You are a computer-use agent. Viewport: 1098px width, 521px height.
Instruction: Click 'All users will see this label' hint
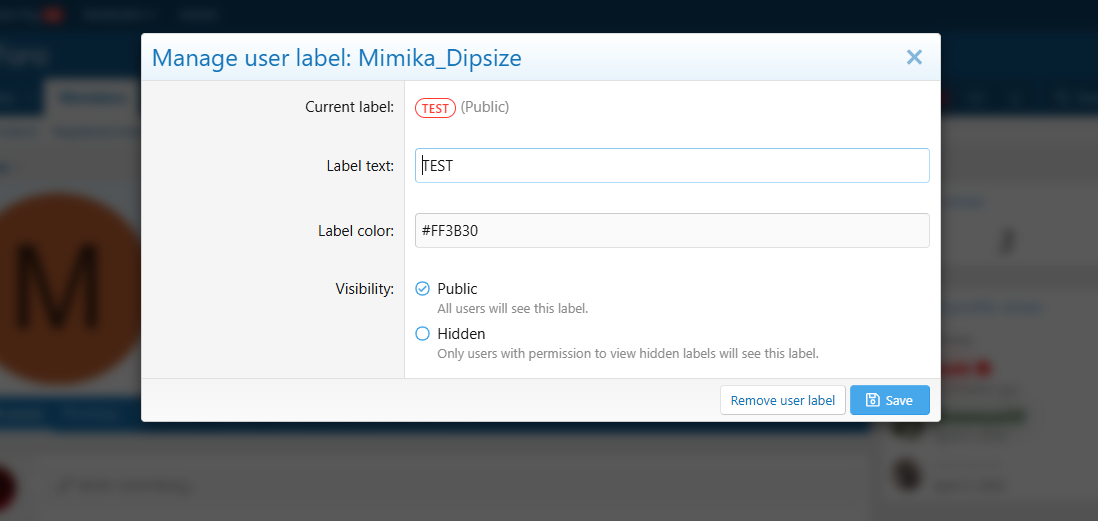click(512, 309)
